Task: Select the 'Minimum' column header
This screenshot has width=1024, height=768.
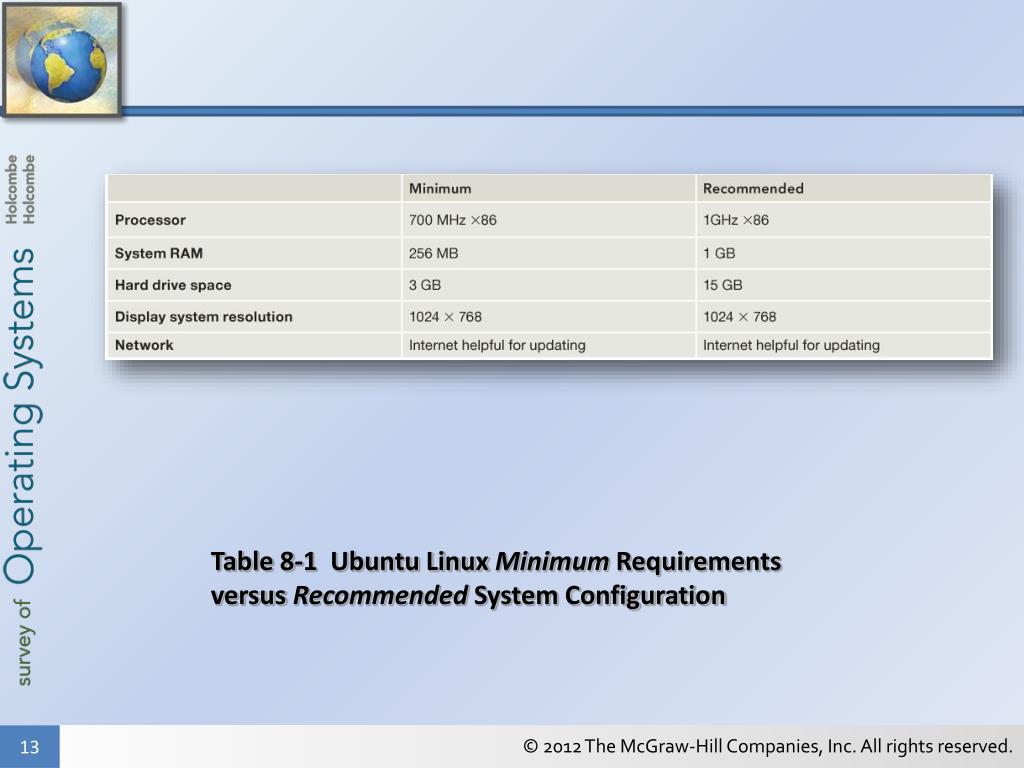Action: (x=440, y=189)
